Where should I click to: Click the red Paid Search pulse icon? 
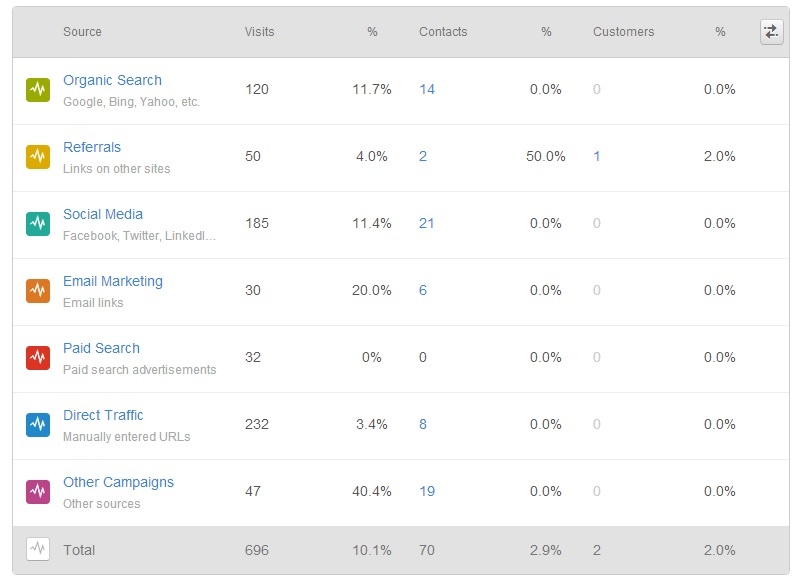coord(38,357)
